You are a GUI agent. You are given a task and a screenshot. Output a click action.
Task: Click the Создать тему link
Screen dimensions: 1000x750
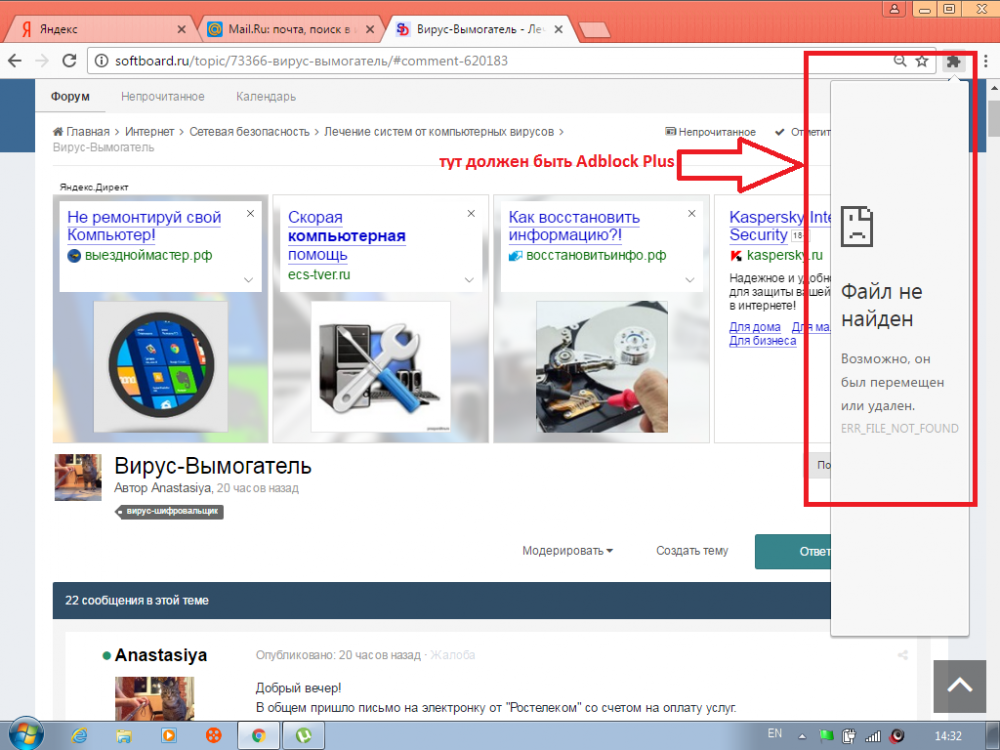(x=692, y=551)
